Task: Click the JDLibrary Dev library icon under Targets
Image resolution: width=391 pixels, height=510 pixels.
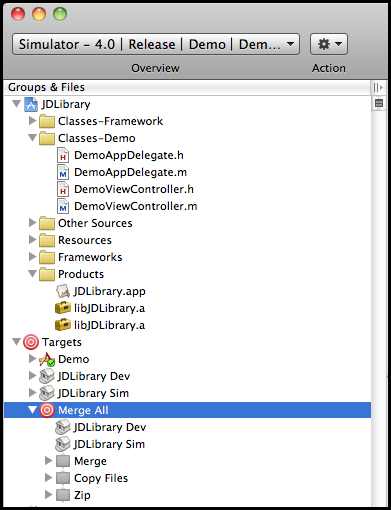Action: click(47, 376)
